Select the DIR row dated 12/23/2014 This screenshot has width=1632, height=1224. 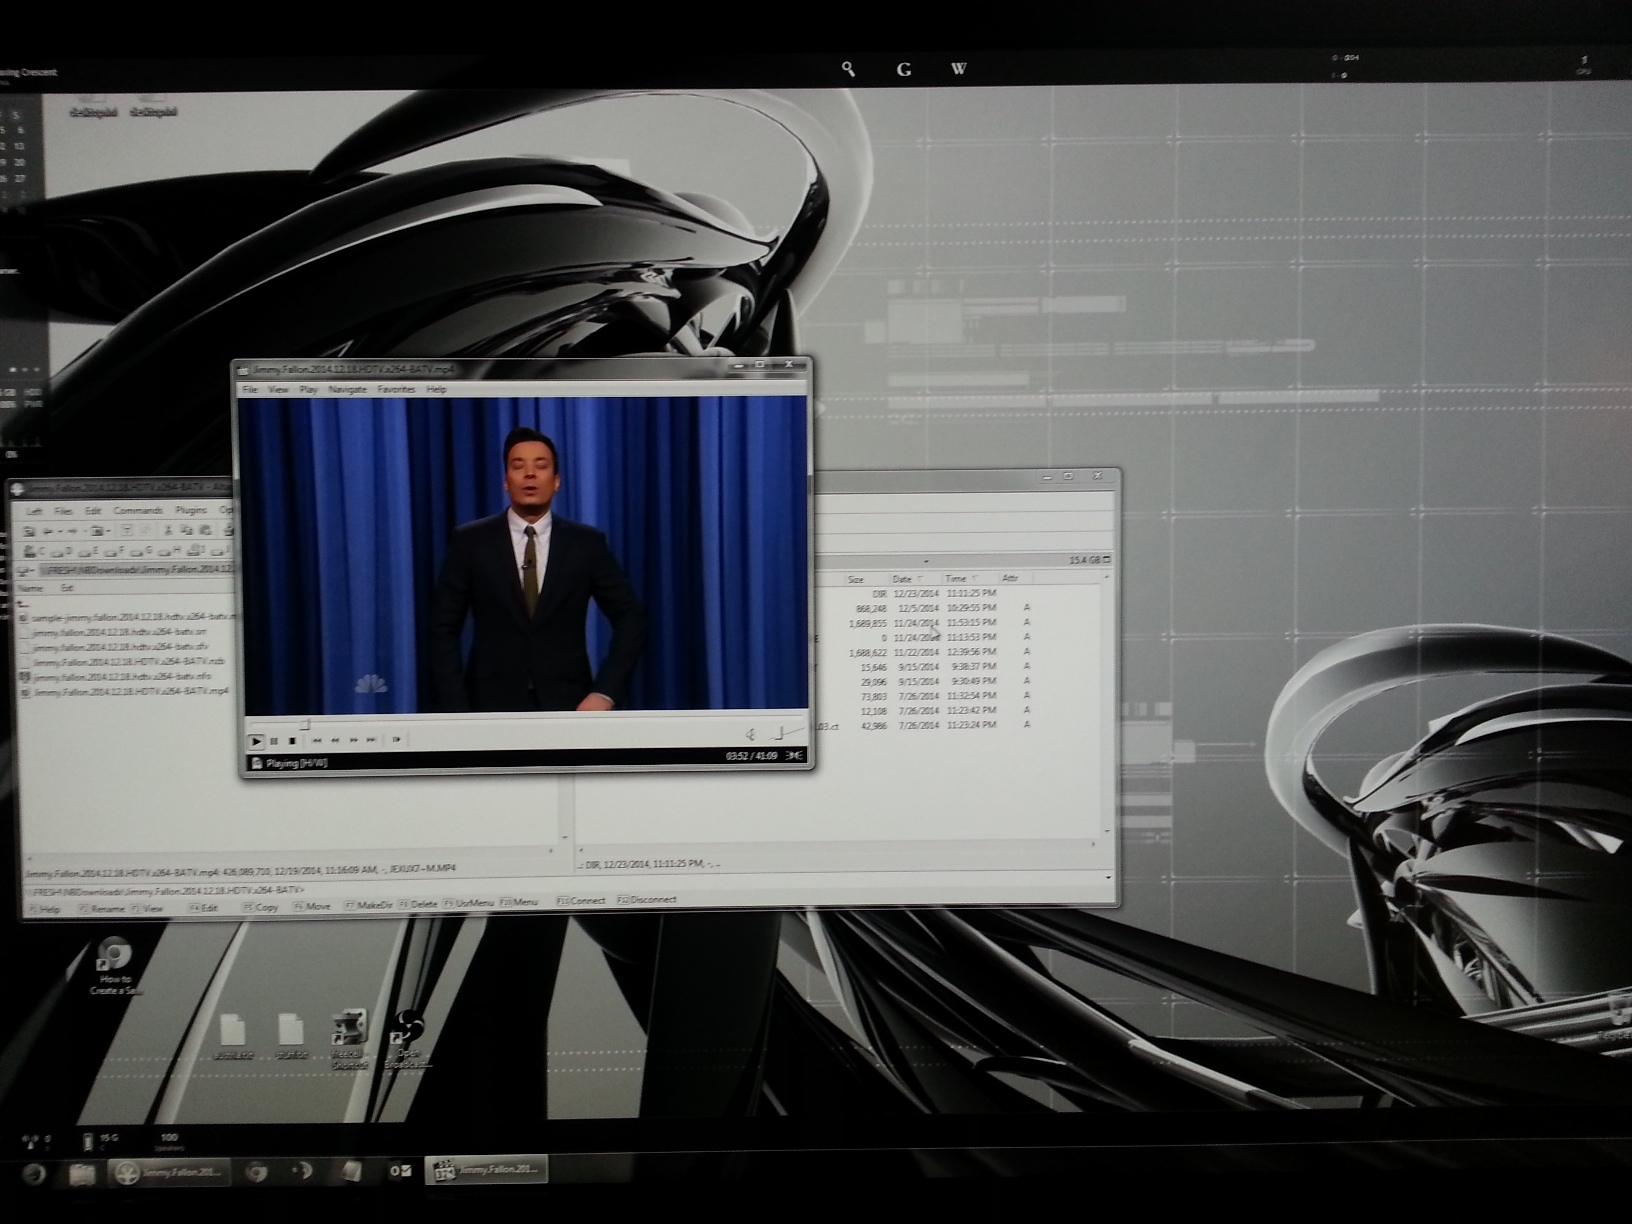click(935, 593)
